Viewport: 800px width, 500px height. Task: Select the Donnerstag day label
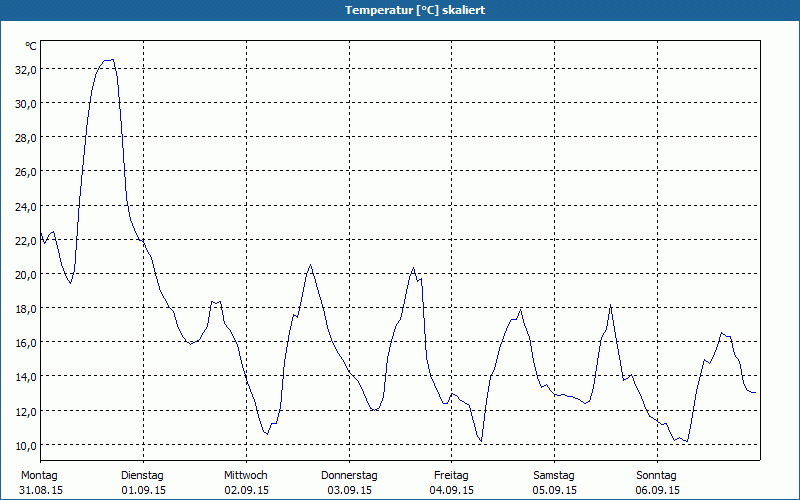coord(349,476)
